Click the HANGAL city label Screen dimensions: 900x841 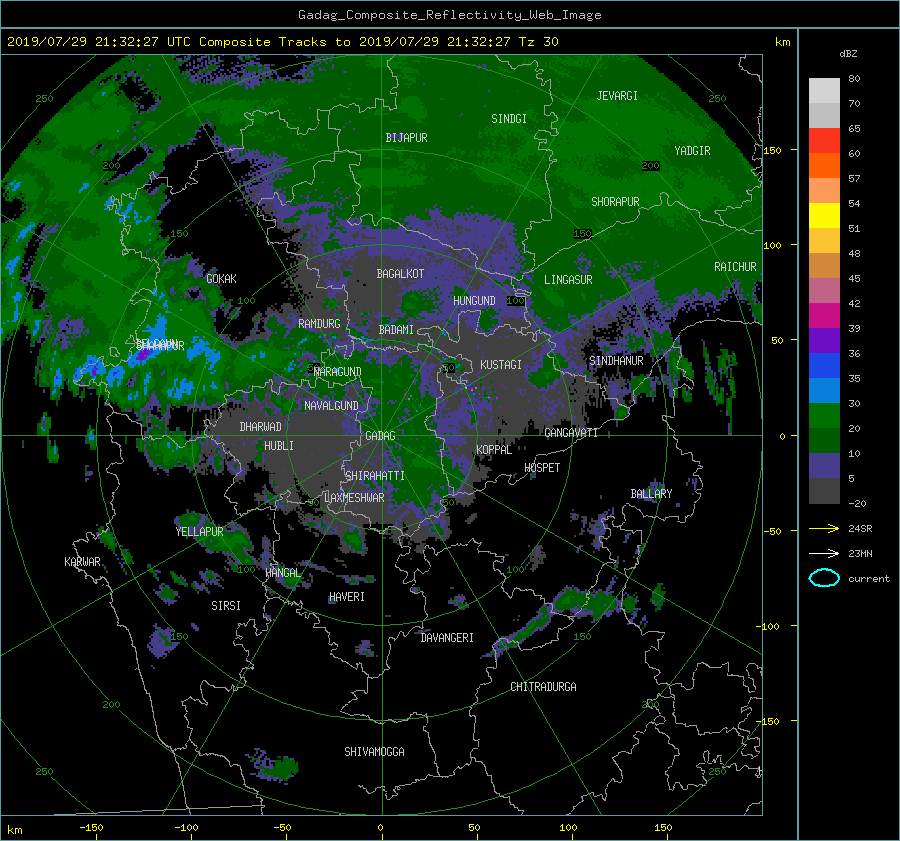pyautogui.click(x=283, y=573)
